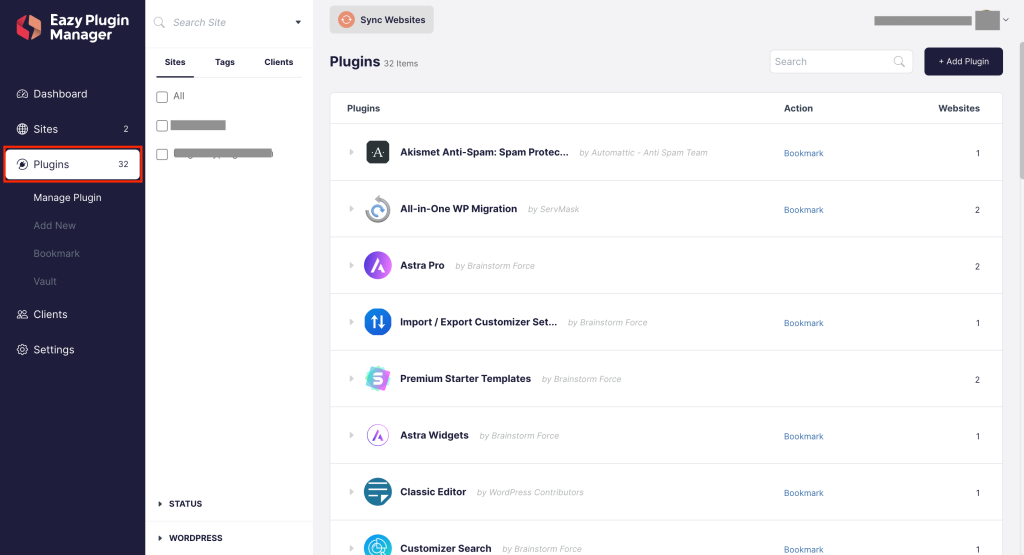
Task: Click the Plugins column header
Action: click(x=363, y=108)
